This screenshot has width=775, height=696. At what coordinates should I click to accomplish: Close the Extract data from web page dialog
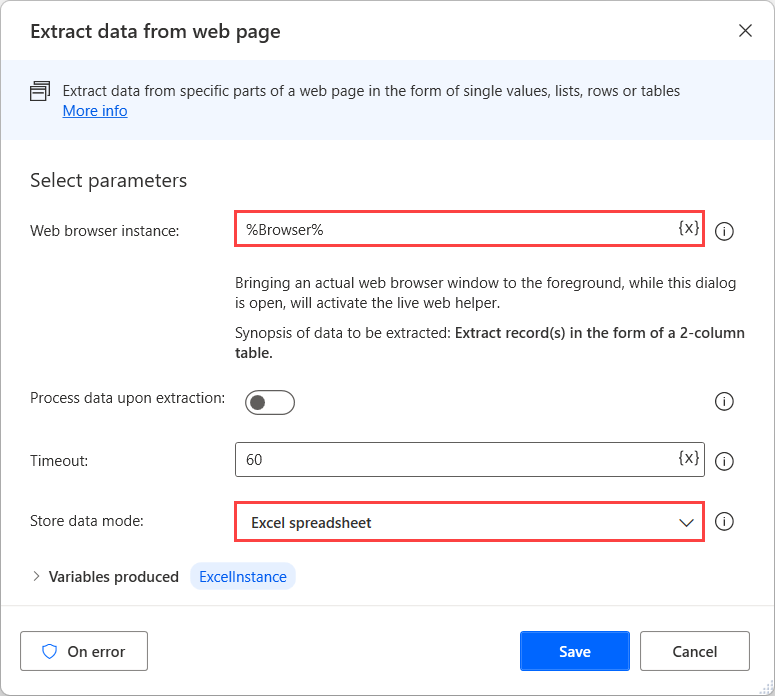click(x=745, y=31)
